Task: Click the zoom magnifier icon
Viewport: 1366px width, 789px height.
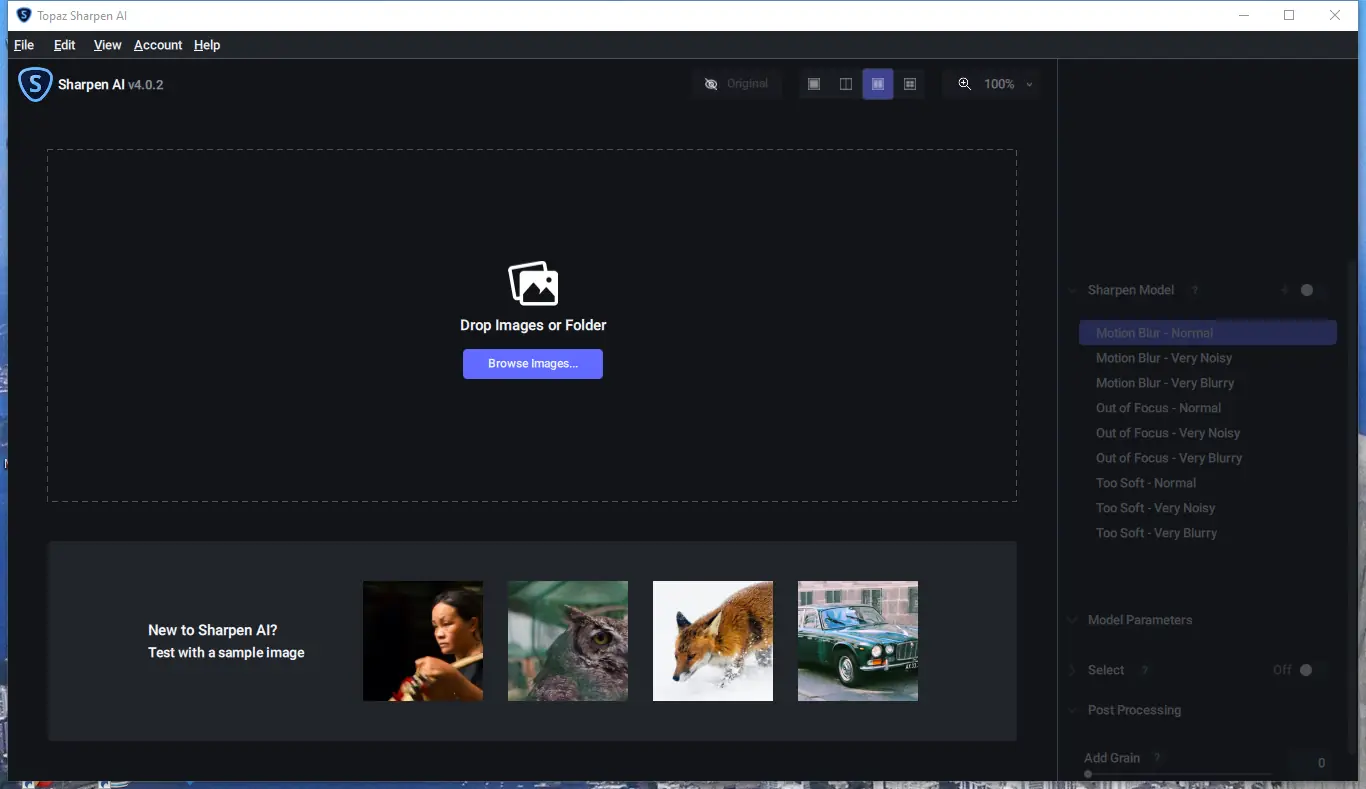Action: 965,84
